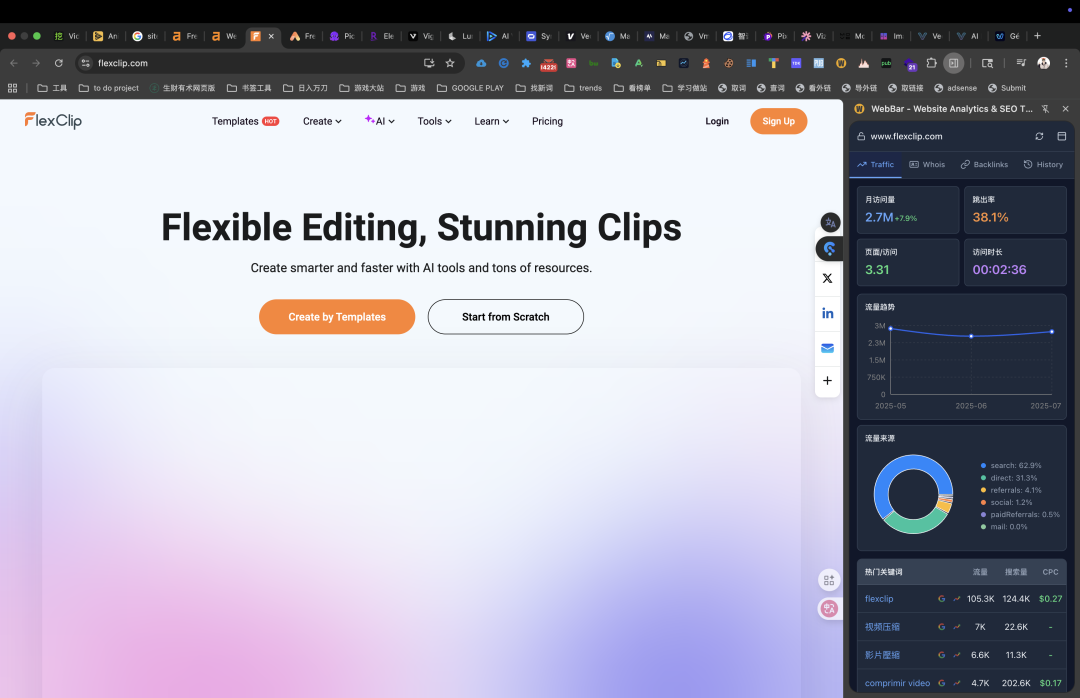Viewport: 1080px width, 698px height.
Task: Expand the Create dropdown menu
Action: point(322,121)
